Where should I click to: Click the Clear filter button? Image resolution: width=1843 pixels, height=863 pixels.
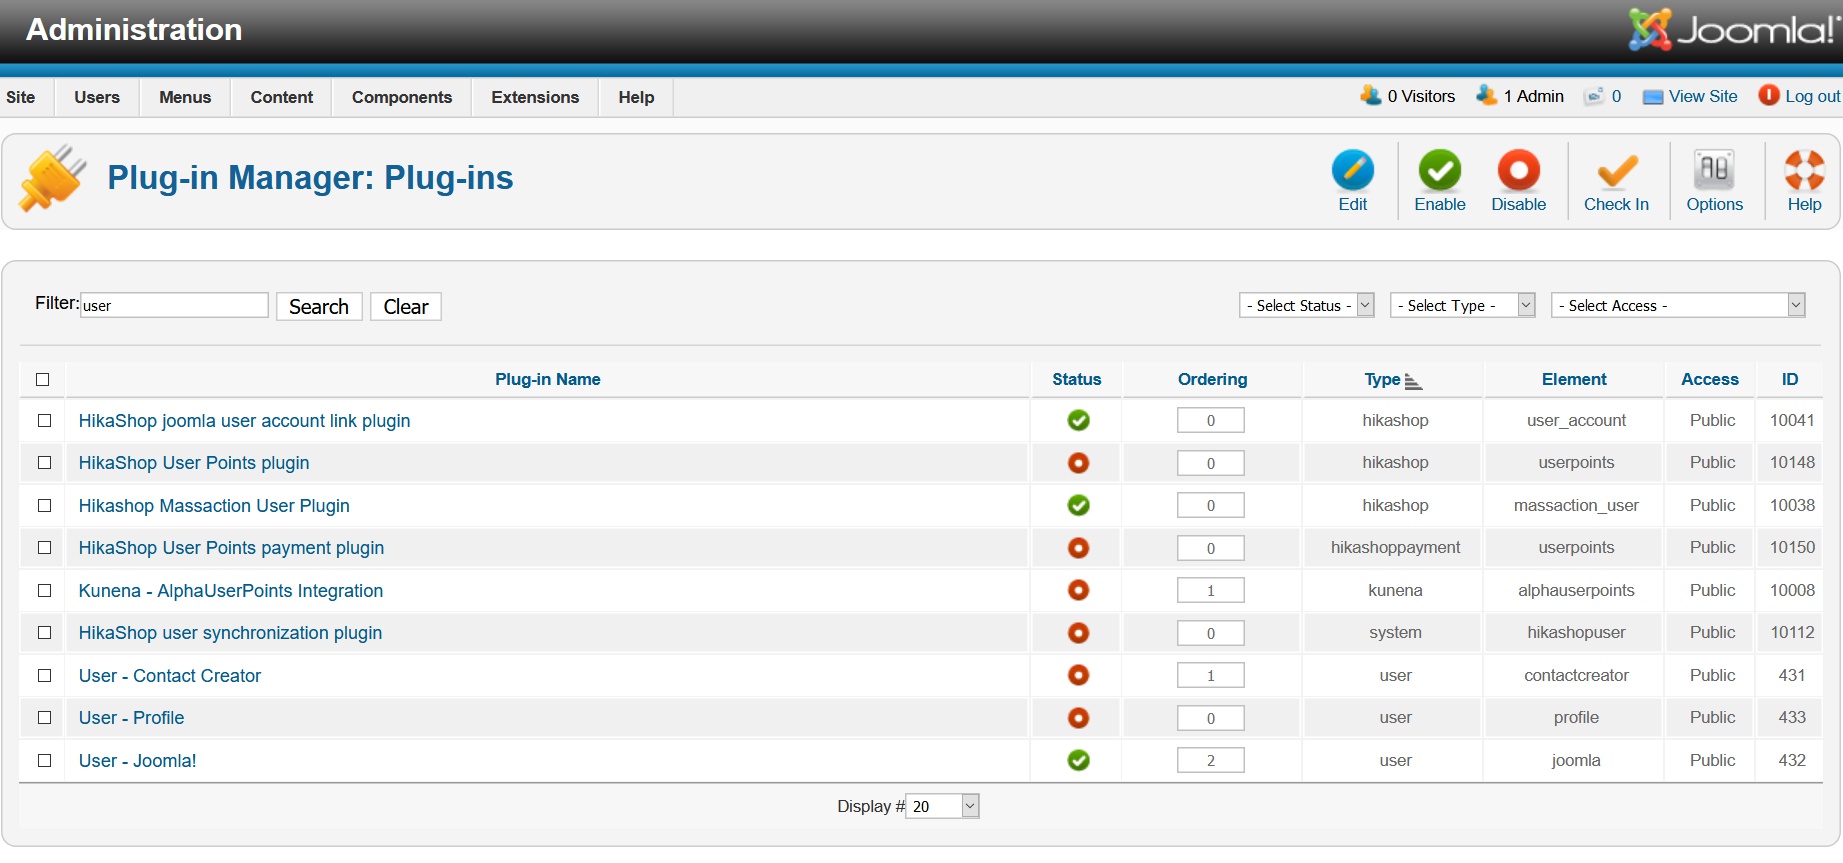[x=406, y=306]
